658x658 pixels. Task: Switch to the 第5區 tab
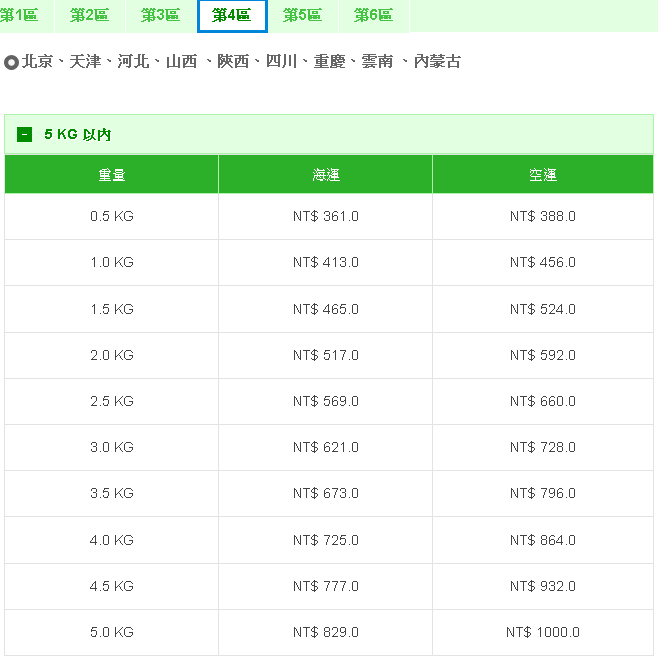(302, 16)
